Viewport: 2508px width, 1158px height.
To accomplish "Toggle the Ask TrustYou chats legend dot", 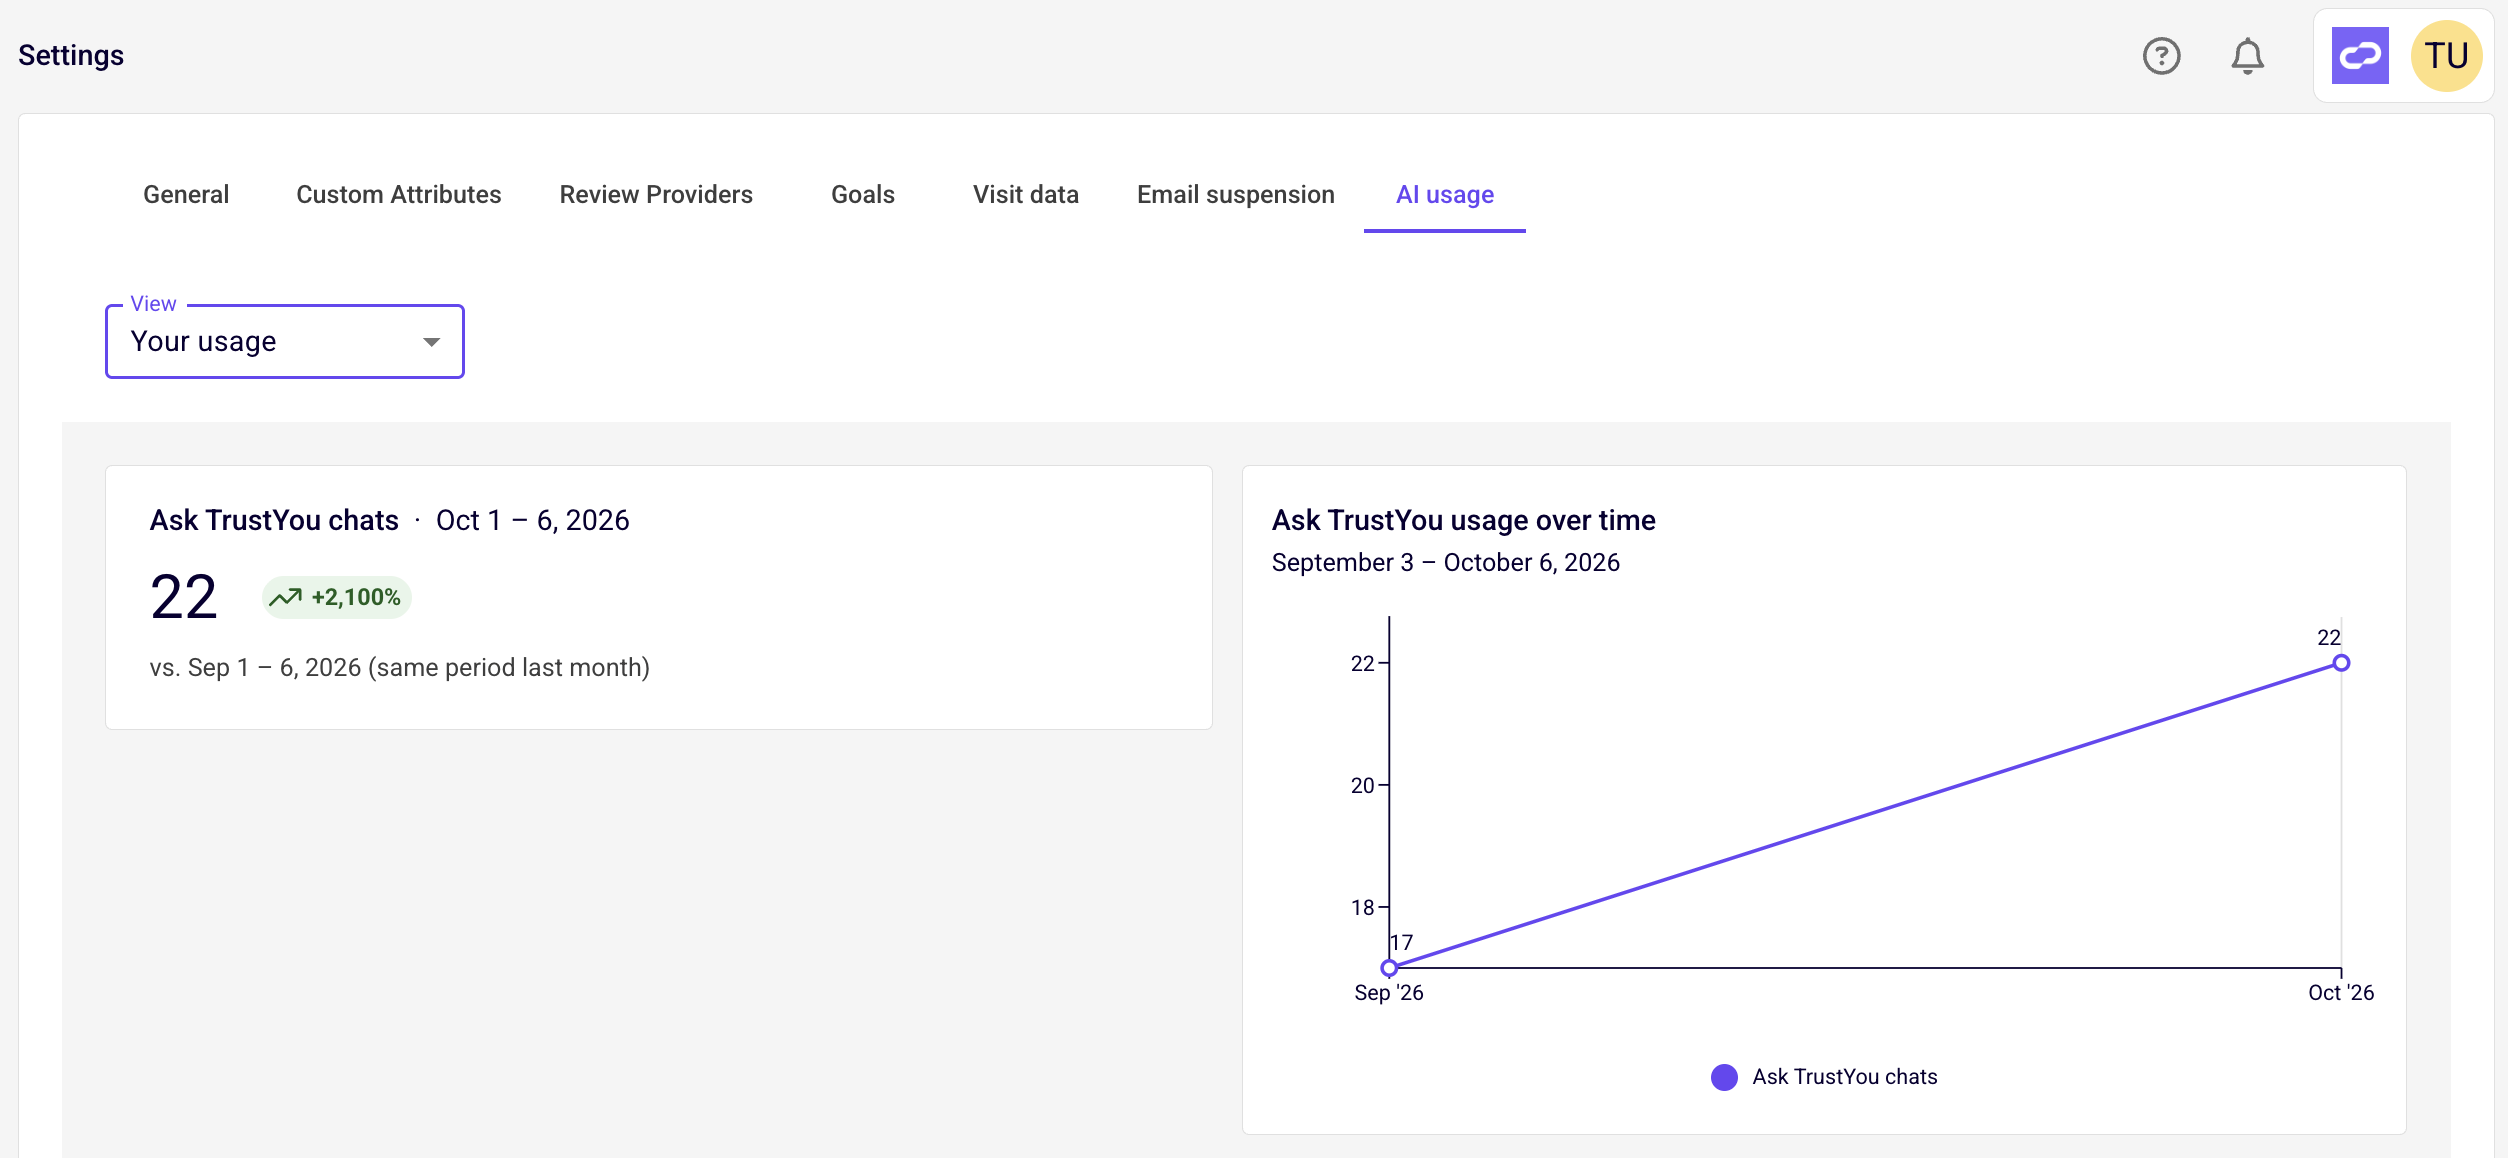I will 1724,1077.
